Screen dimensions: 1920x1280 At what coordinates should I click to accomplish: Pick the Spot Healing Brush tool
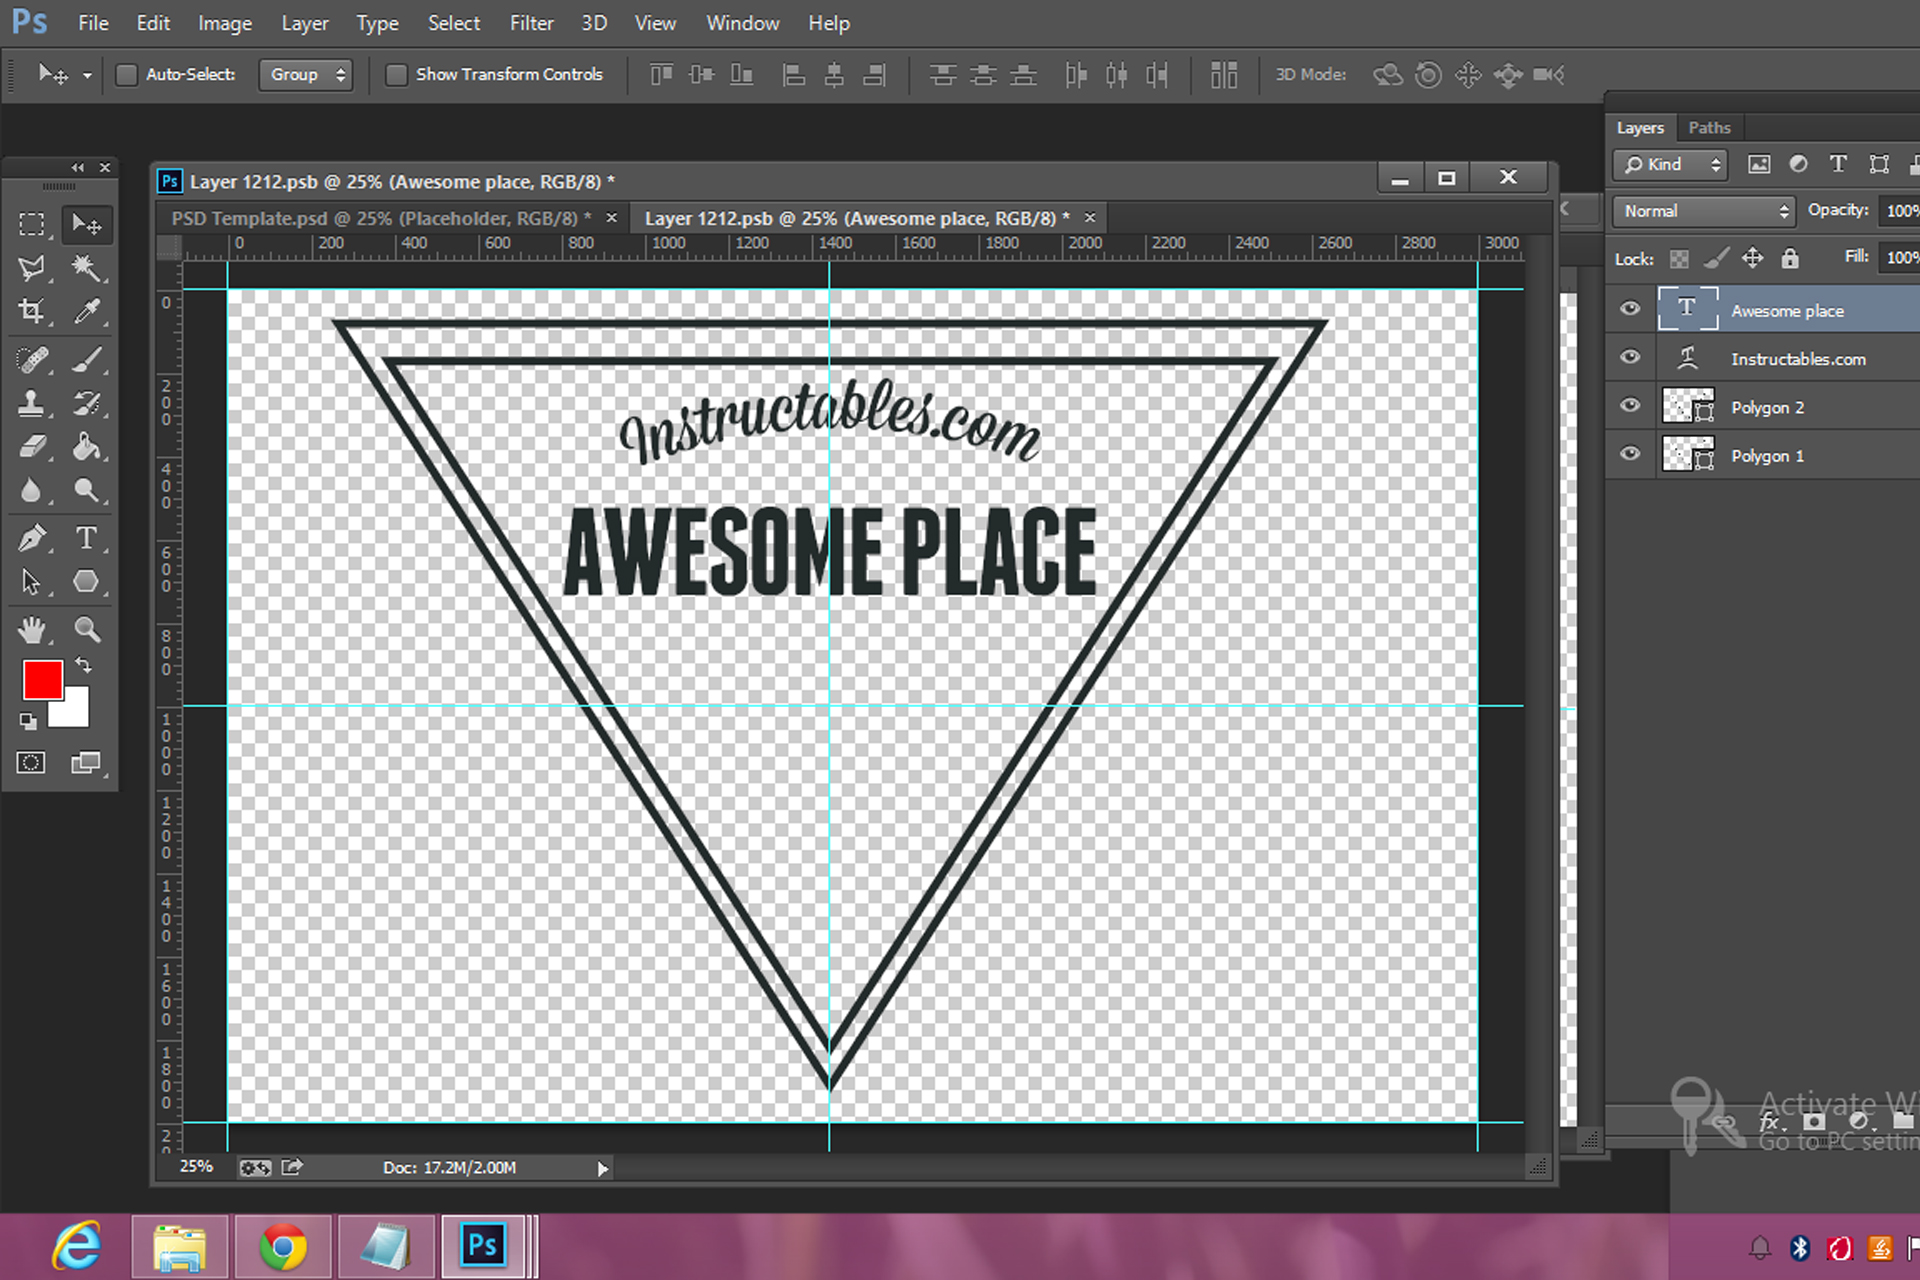[x=32, y=359]
